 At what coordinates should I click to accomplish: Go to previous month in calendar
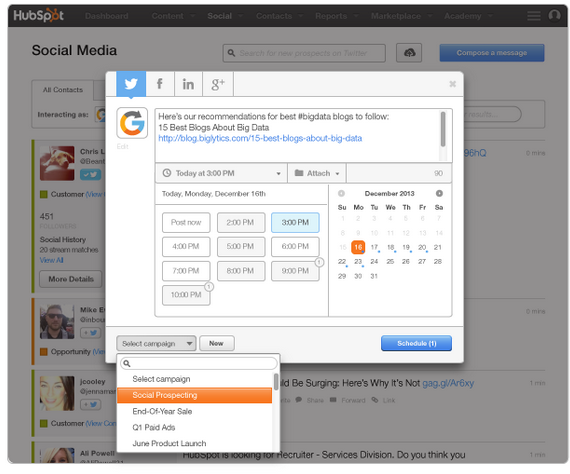click(x=341, y=193)
